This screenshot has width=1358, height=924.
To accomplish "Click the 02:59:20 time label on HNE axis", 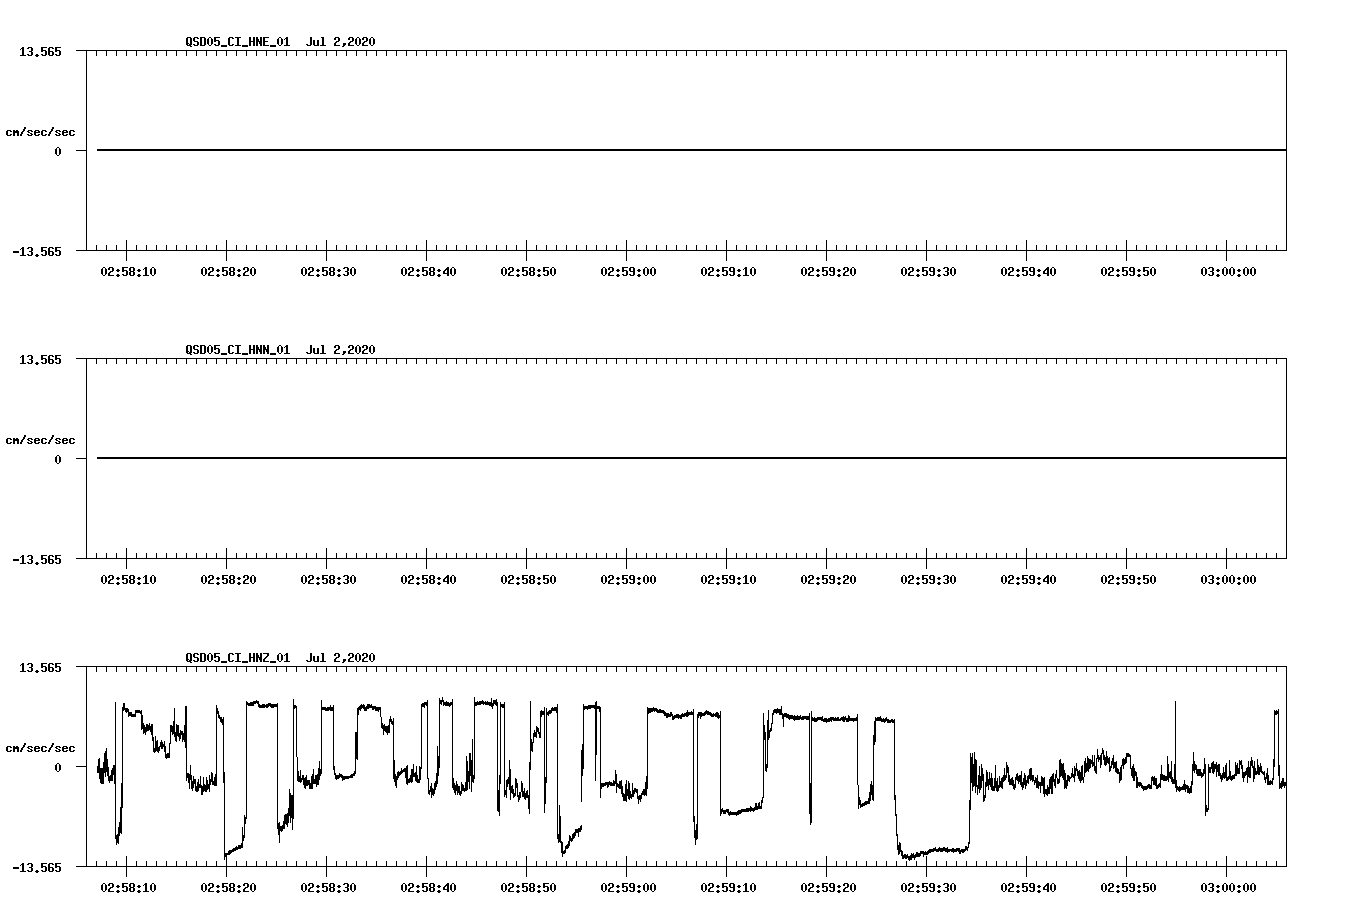I will [828, 272].
